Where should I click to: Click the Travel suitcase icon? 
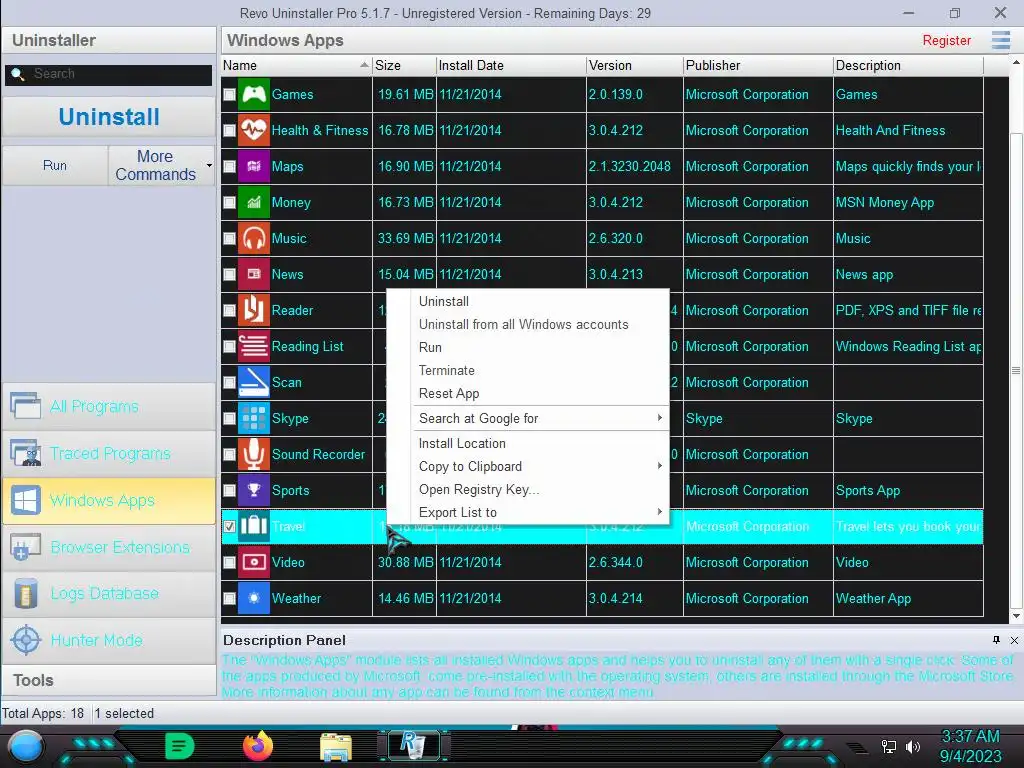(x=253, y=526)
